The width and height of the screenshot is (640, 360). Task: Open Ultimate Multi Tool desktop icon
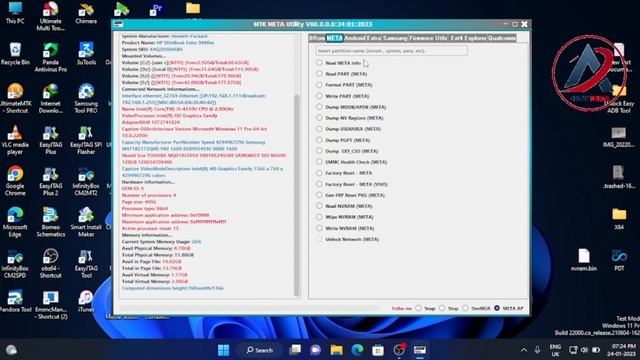pos(51,16)
